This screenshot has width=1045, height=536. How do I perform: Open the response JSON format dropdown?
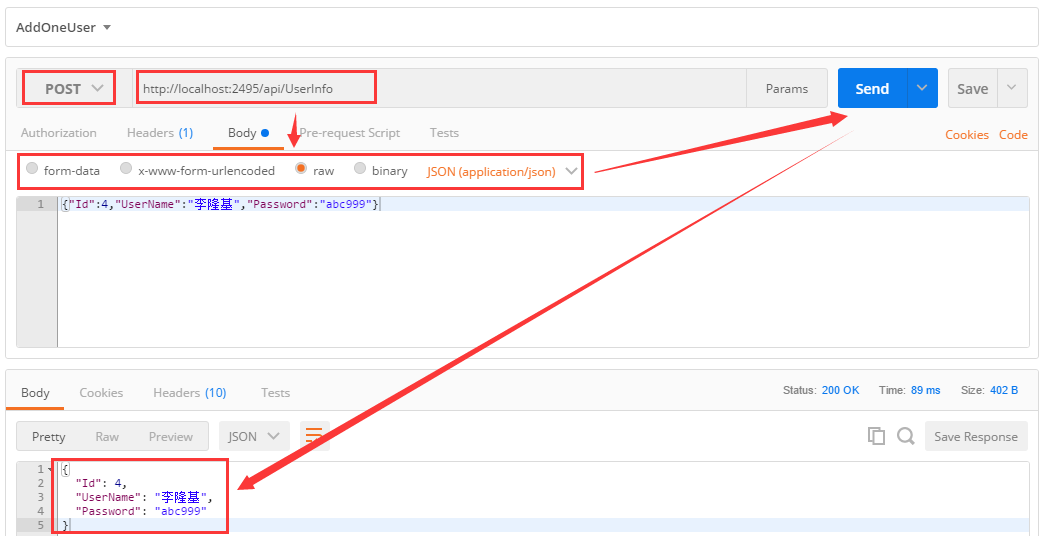click(x=254, y=437)
